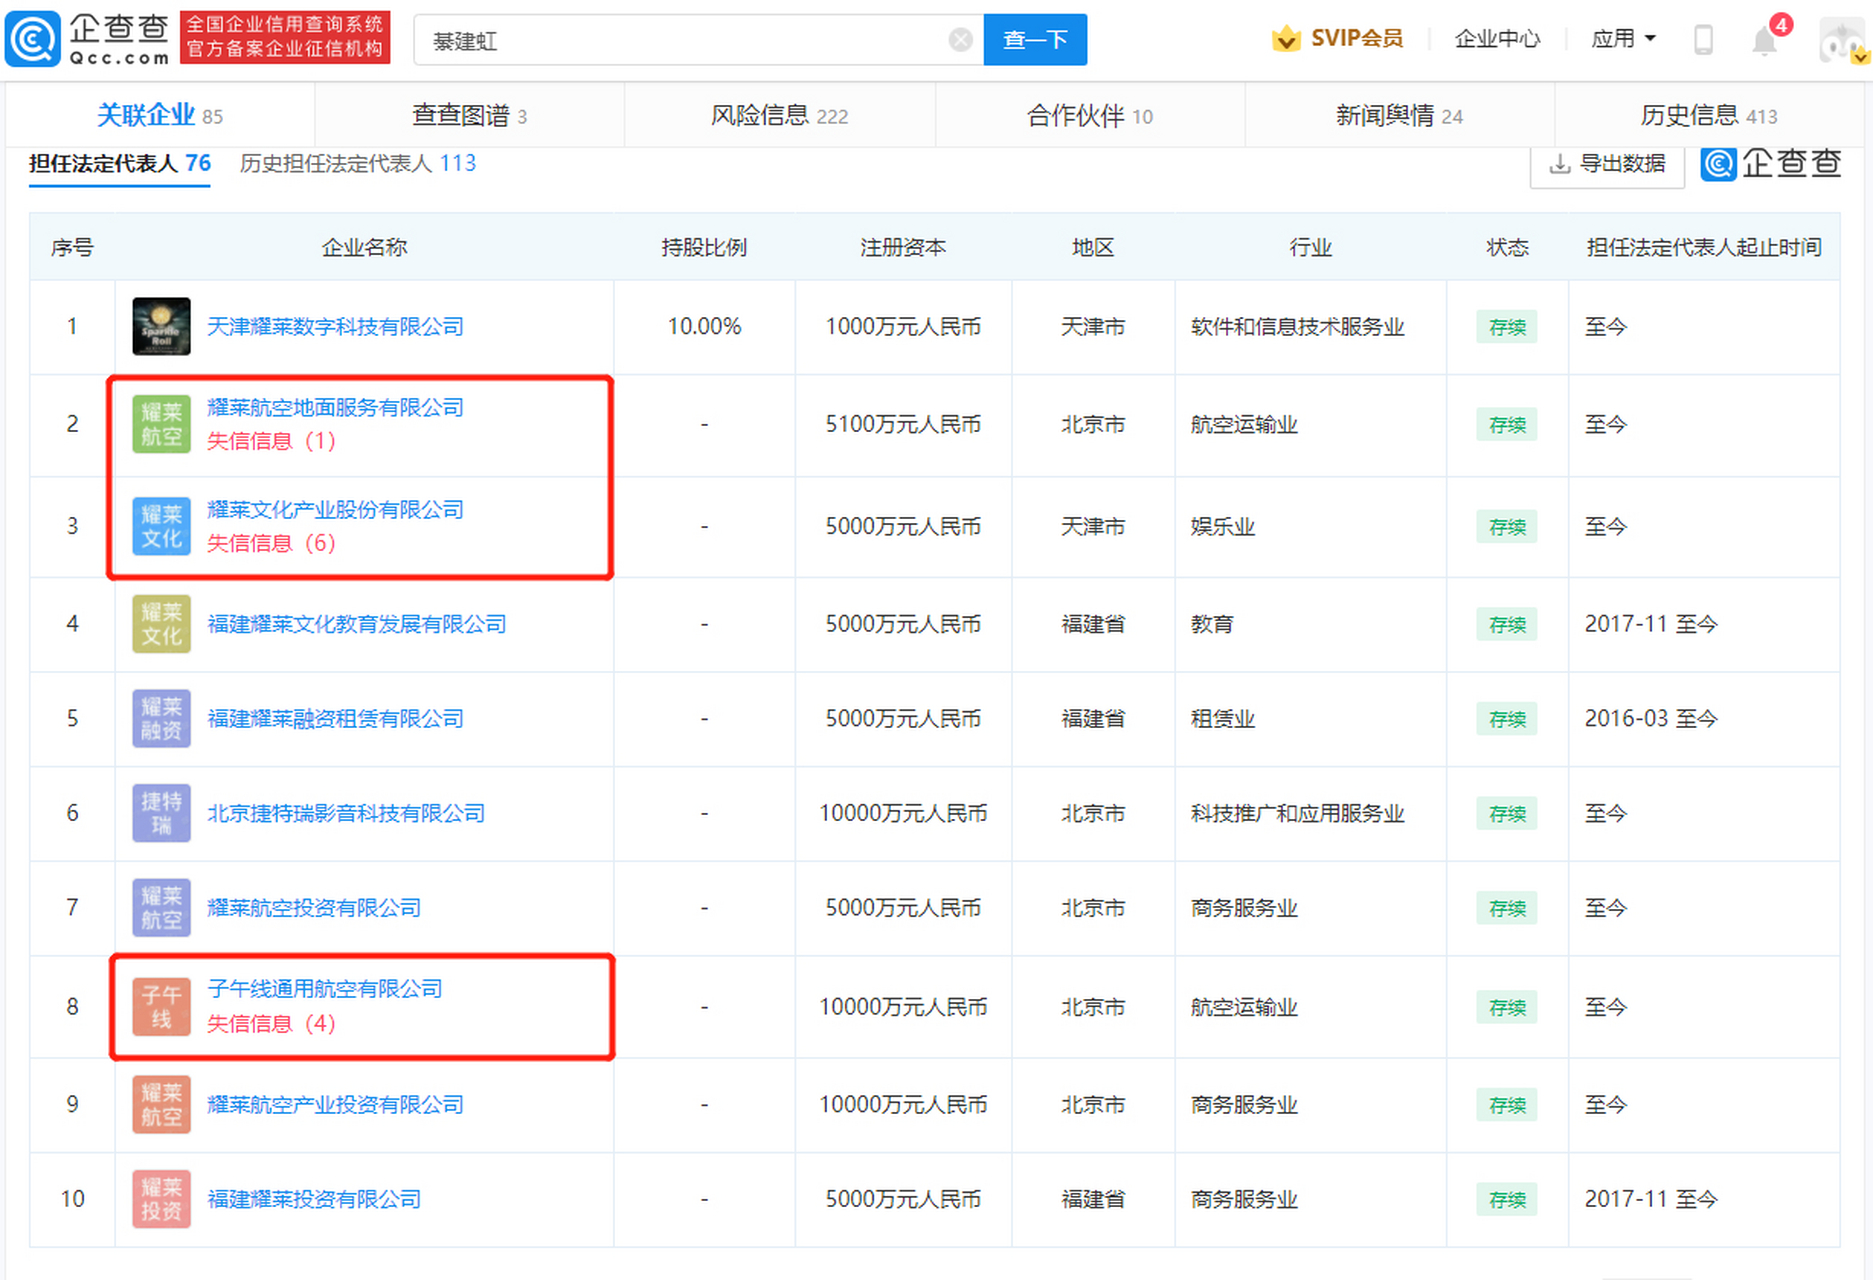Select 担任法定代表人 76 sub-tab
The width and height of the screenshot is (1873, 1280).
click(120, 164)
